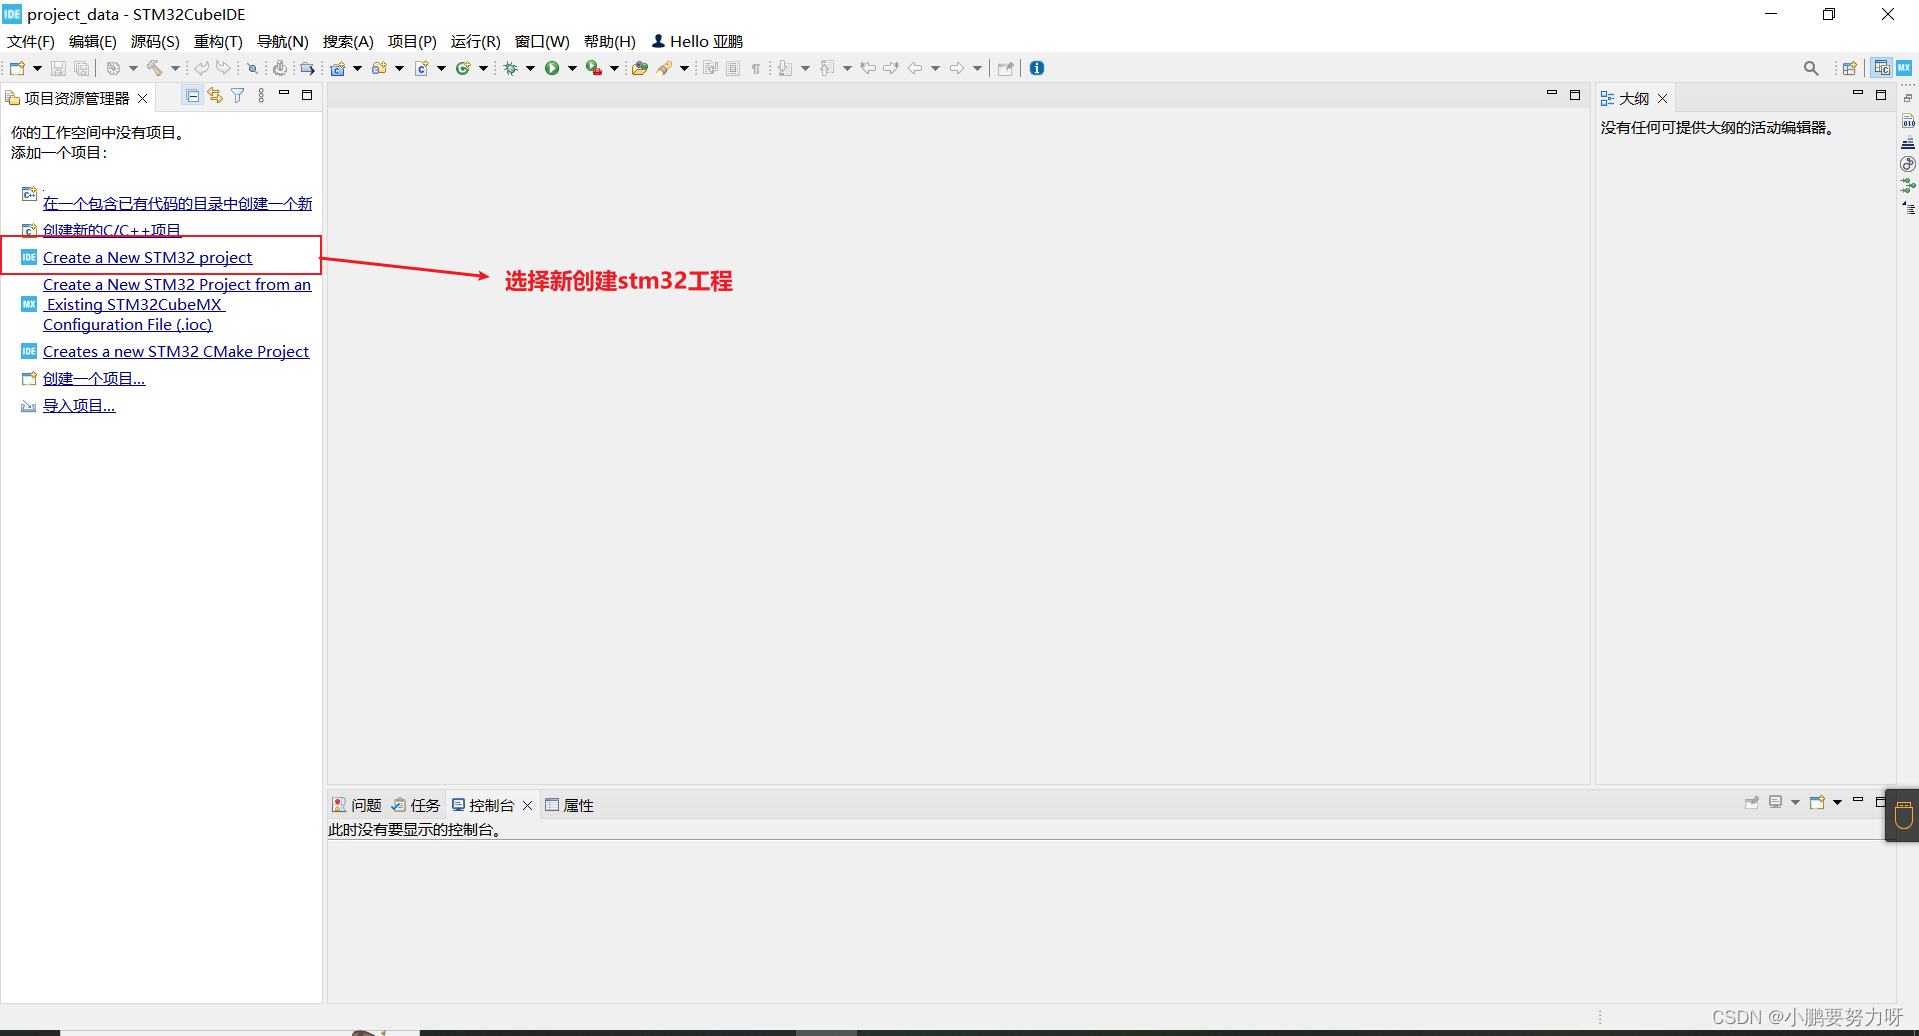This screenshot has height=1036, width=1919.
Task: Click the new C/C++ project wizard icon
Action: 338,68
